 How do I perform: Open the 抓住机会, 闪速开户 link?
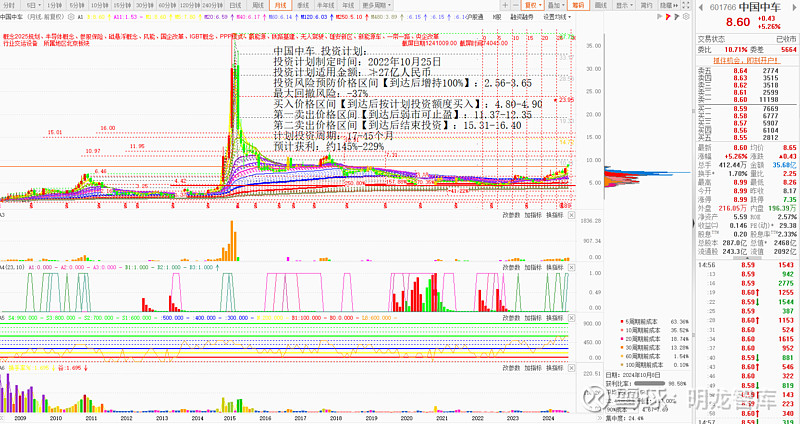(745, 60)
